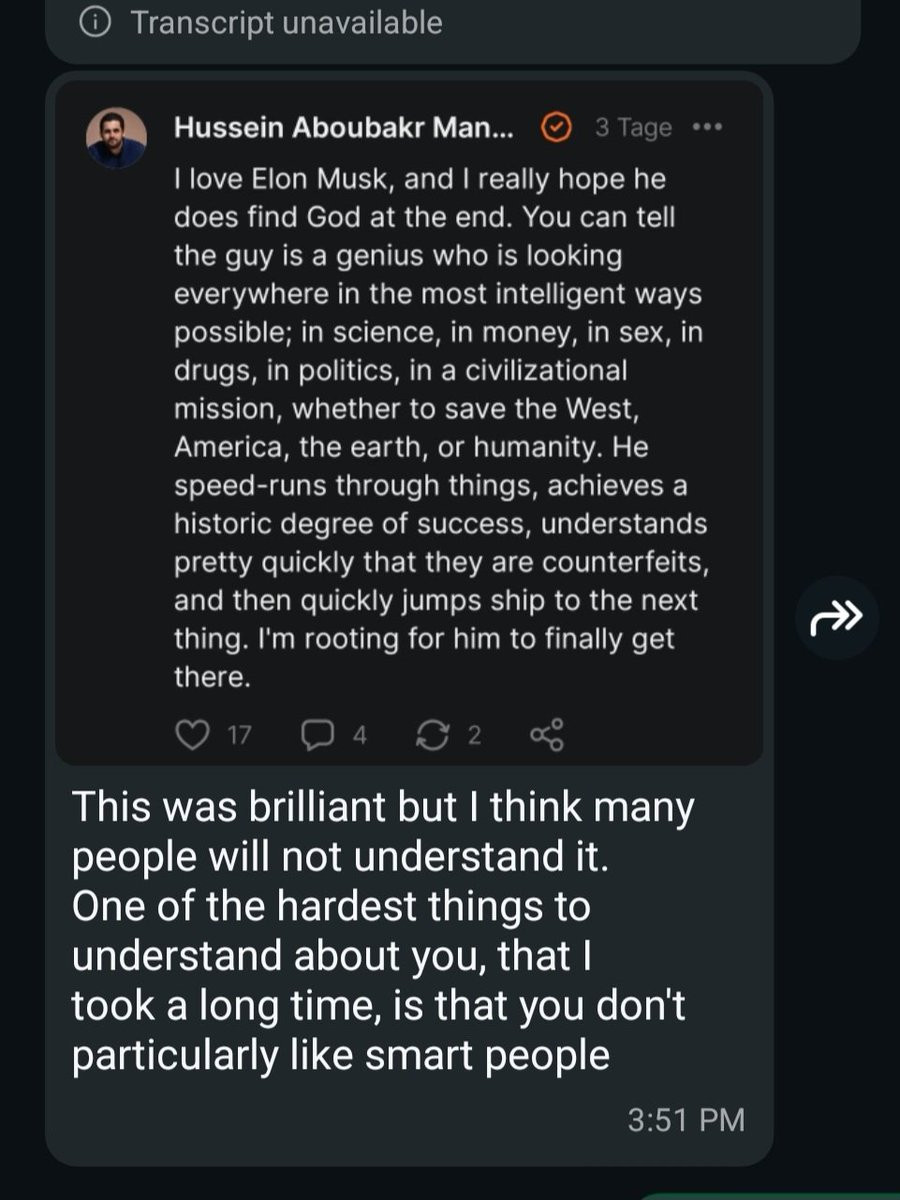This screenshot has height=1200, width=900.
Task: Open Hussein Aboubakr's profile picture
Action: pos(116,137)
